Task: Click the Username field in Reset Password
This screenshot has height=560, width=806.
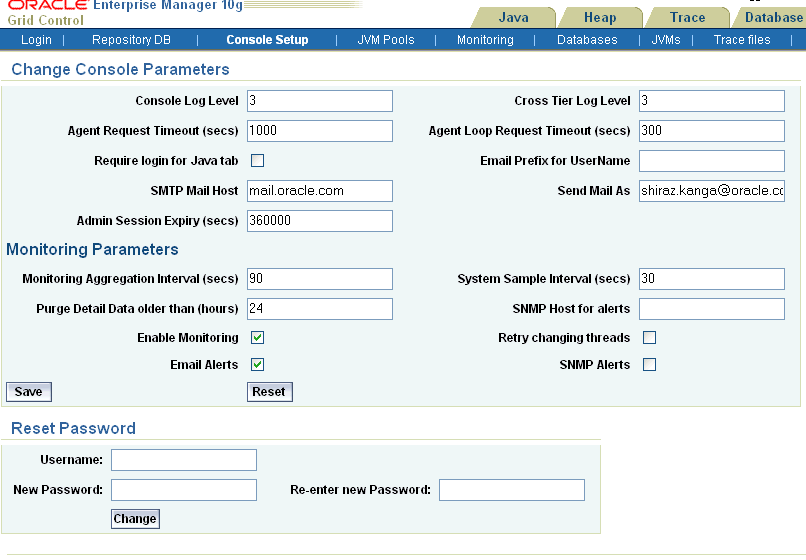Action: [x=184, y=460]
